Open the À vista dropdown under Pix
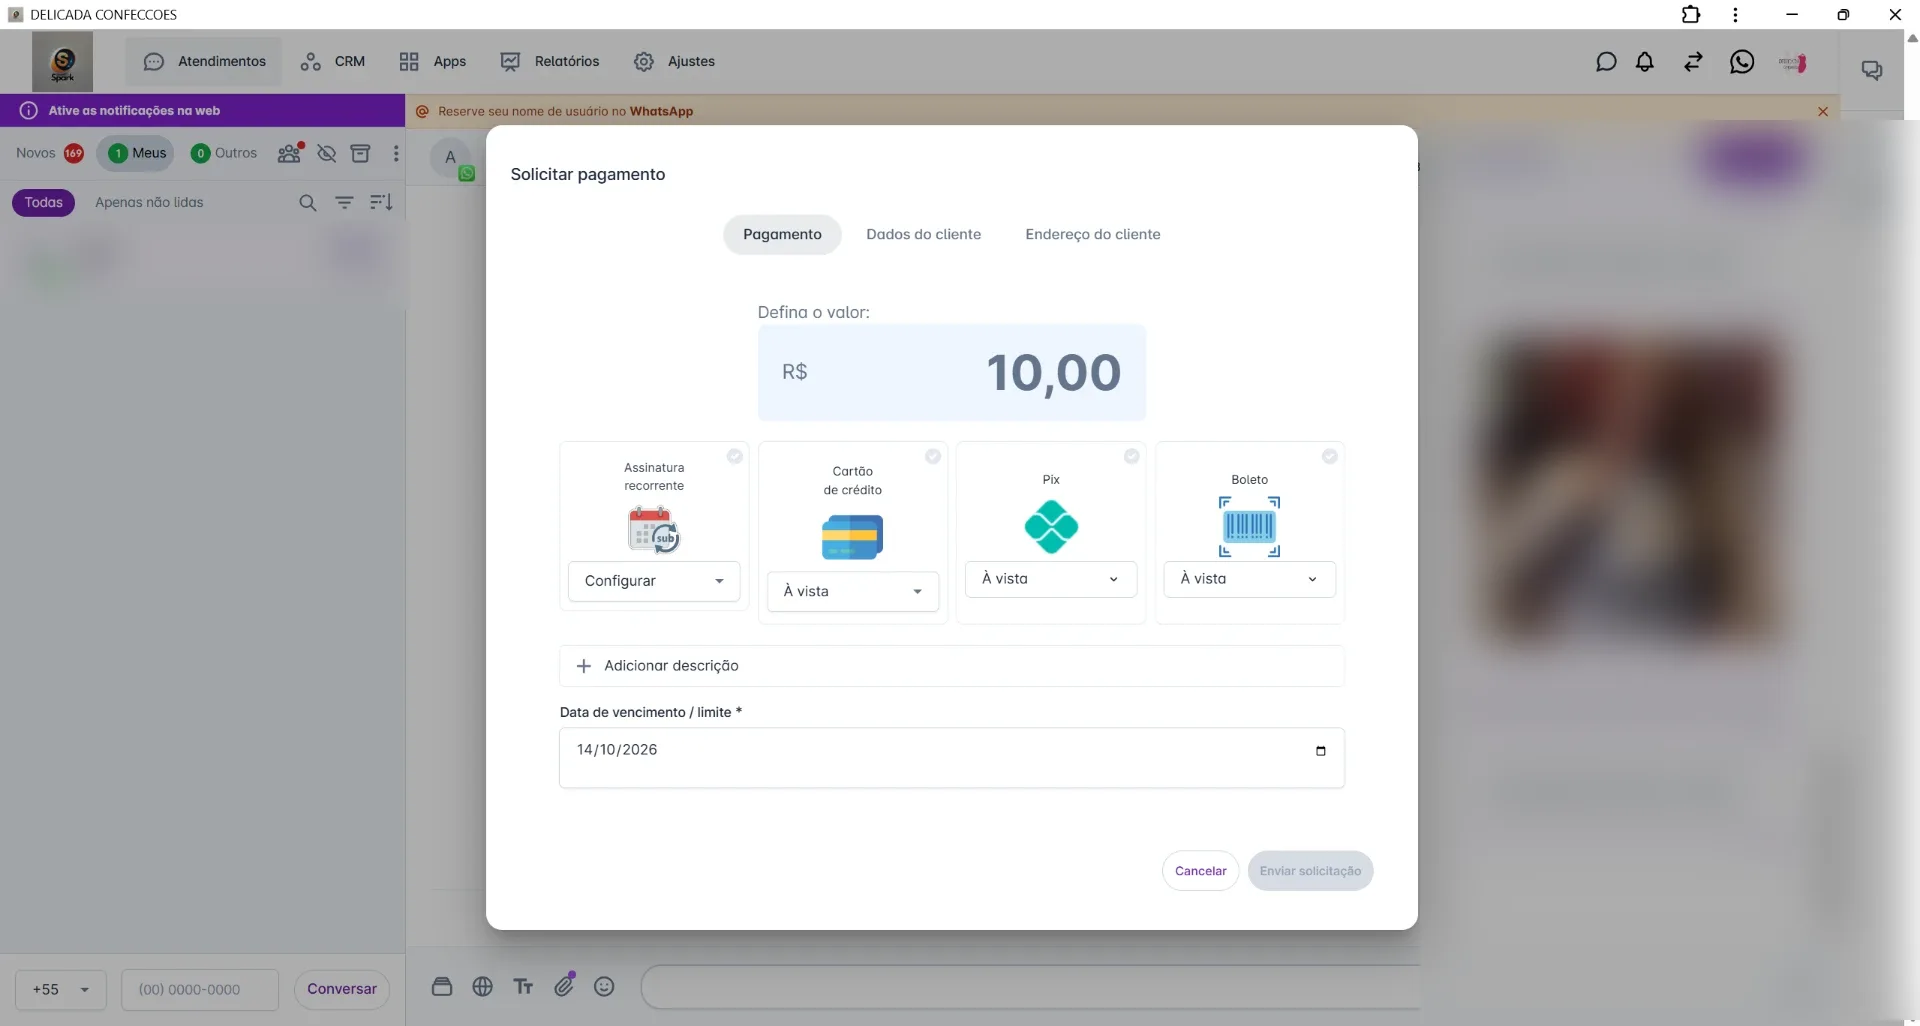The width and height of the screenshot is (1920, 1026). point(1051,579)
